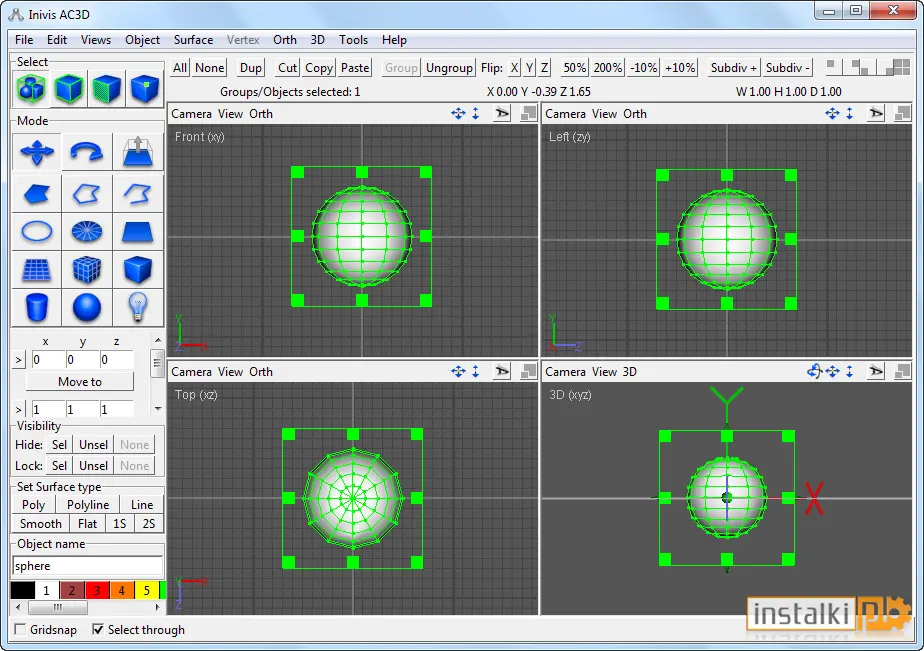This screenshot has height=651, width=924.
Task: Select the Cylinder creation tool
Action: (x=37, y=308)
